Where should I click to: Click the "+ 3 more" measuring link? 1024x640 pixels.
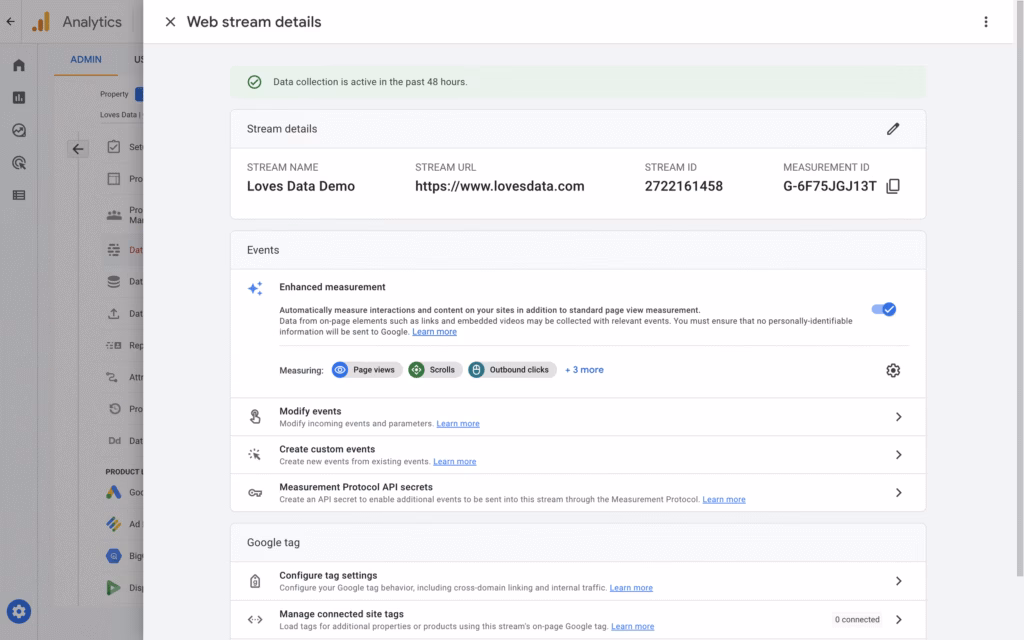[x=584, y=370]
